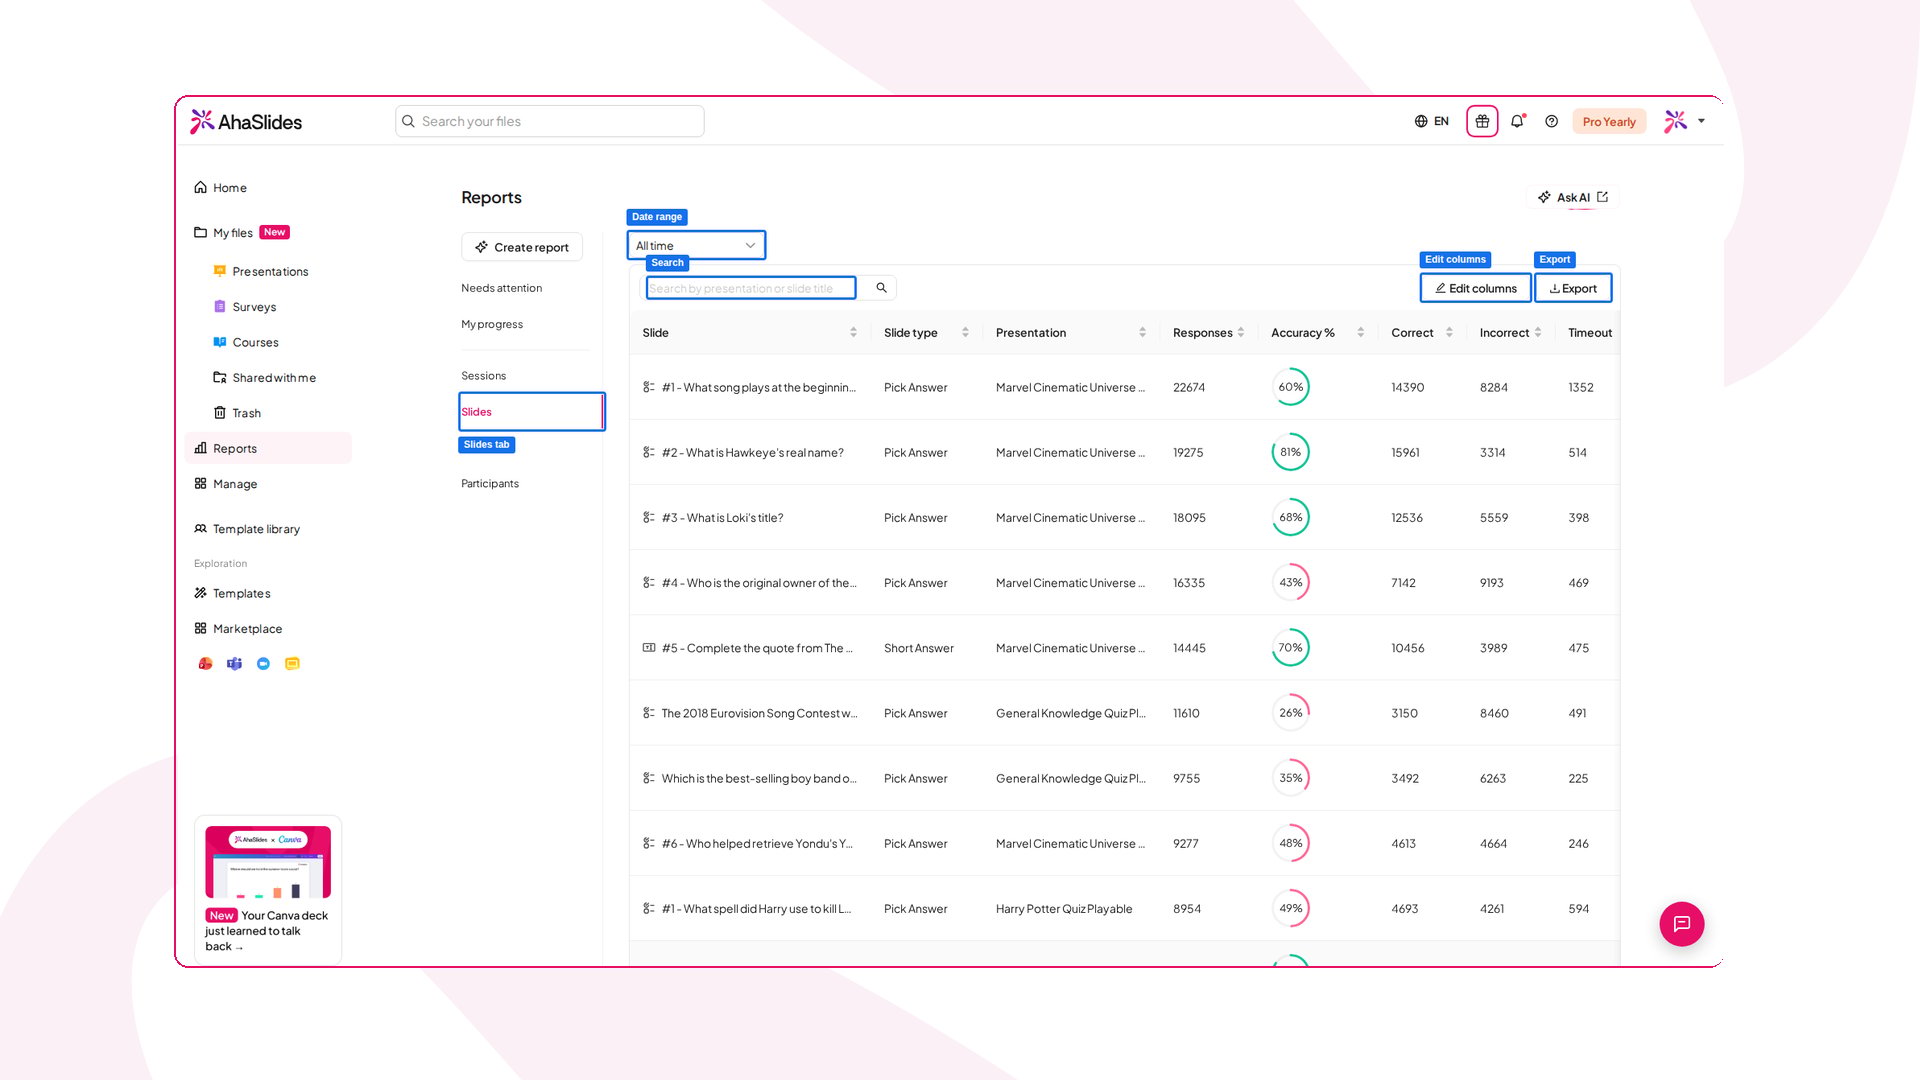Screen dimensions: 1920x1080
Task: Click the Microsoft Teams integration icon
Action: tap(234, 664)
